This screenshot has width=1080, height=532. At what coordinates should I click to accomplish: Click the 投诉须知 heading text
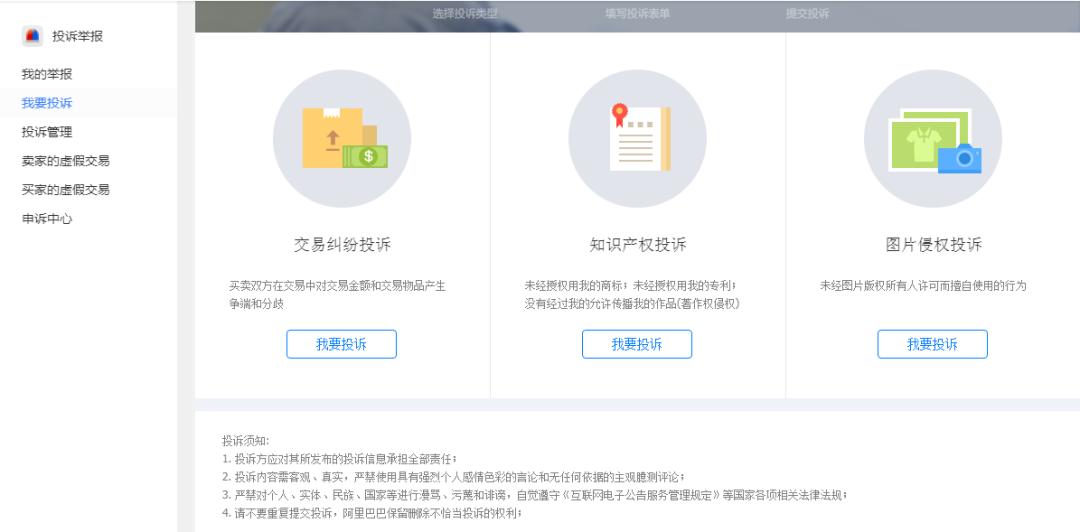point(246,440)
